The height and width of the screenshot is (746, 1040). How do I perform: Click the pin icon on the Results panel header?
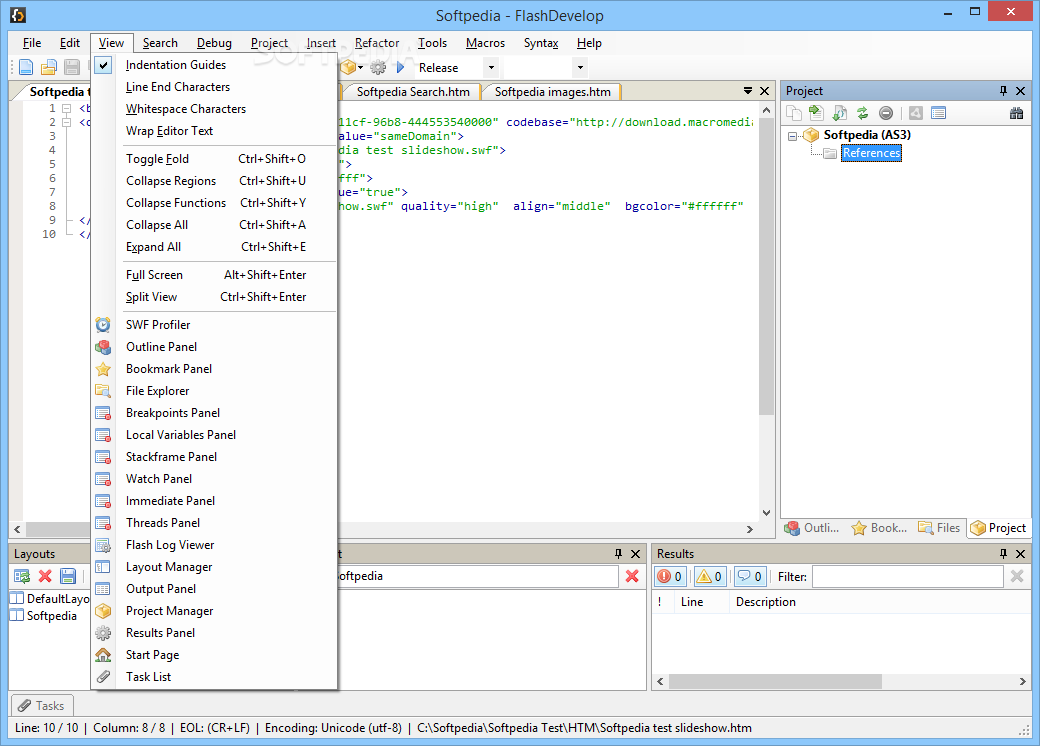(x=1003, y=553)
